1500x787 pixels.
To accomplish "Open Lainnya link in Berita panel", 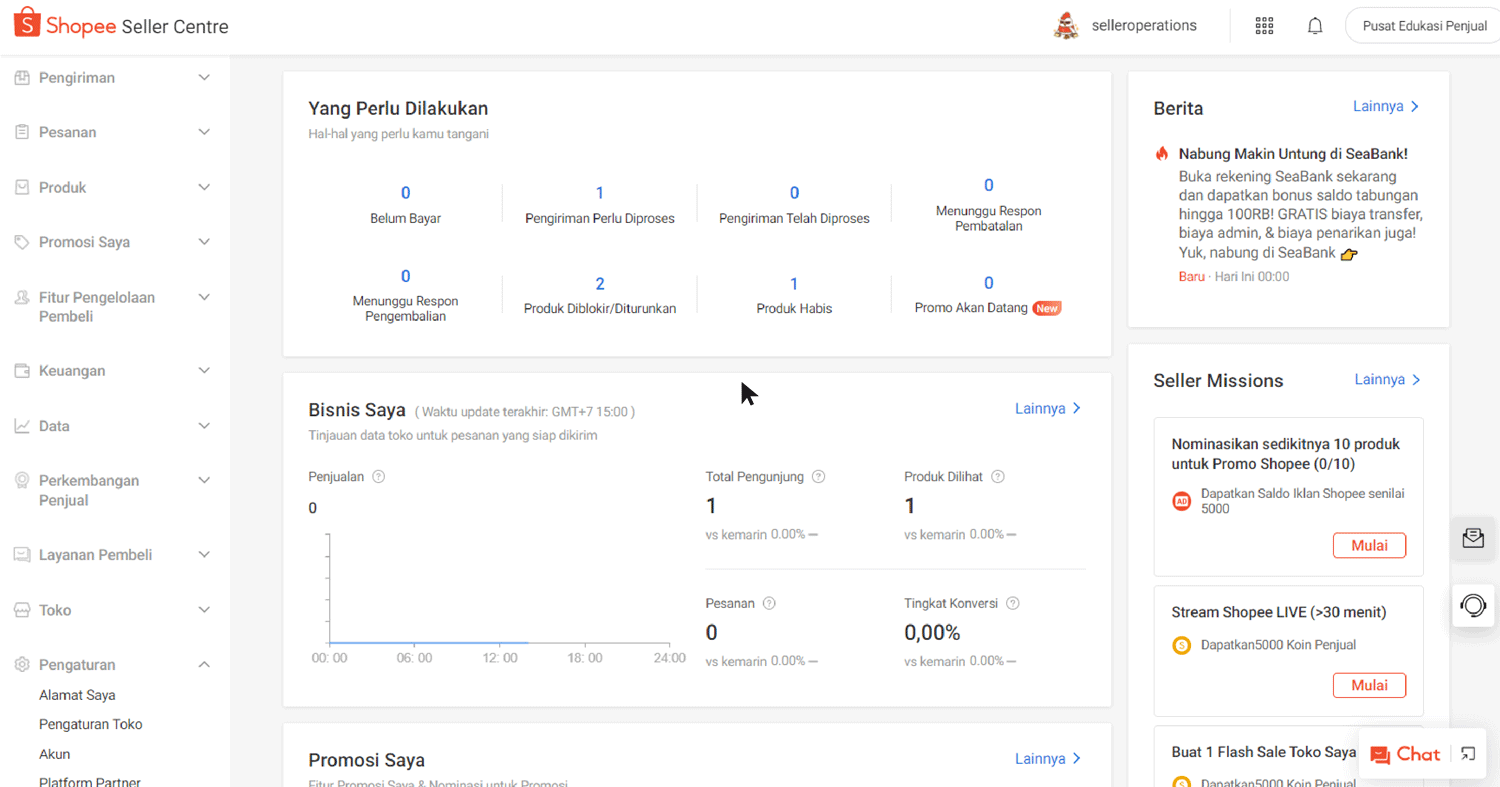I will pyautogui.click(x=1386, y=106).
